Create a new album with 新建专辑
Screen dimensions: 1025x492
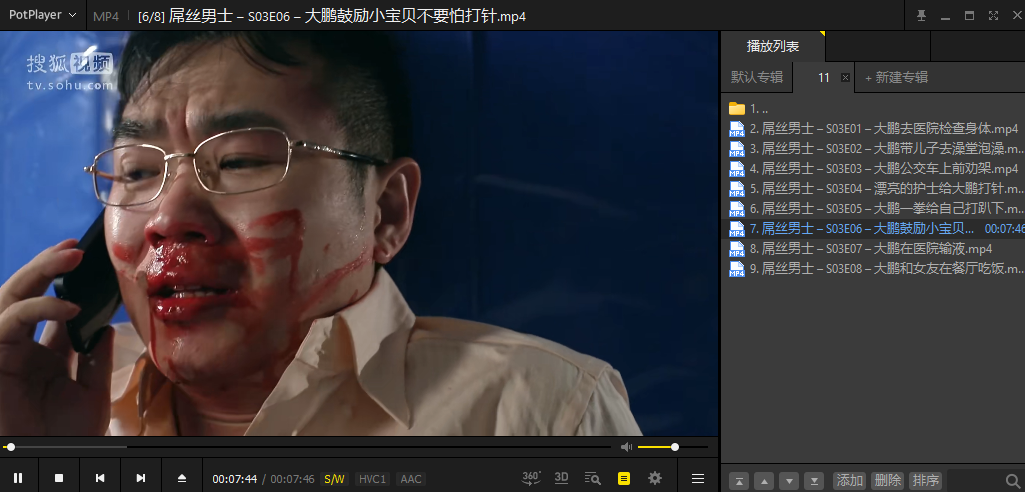(896, 77)
